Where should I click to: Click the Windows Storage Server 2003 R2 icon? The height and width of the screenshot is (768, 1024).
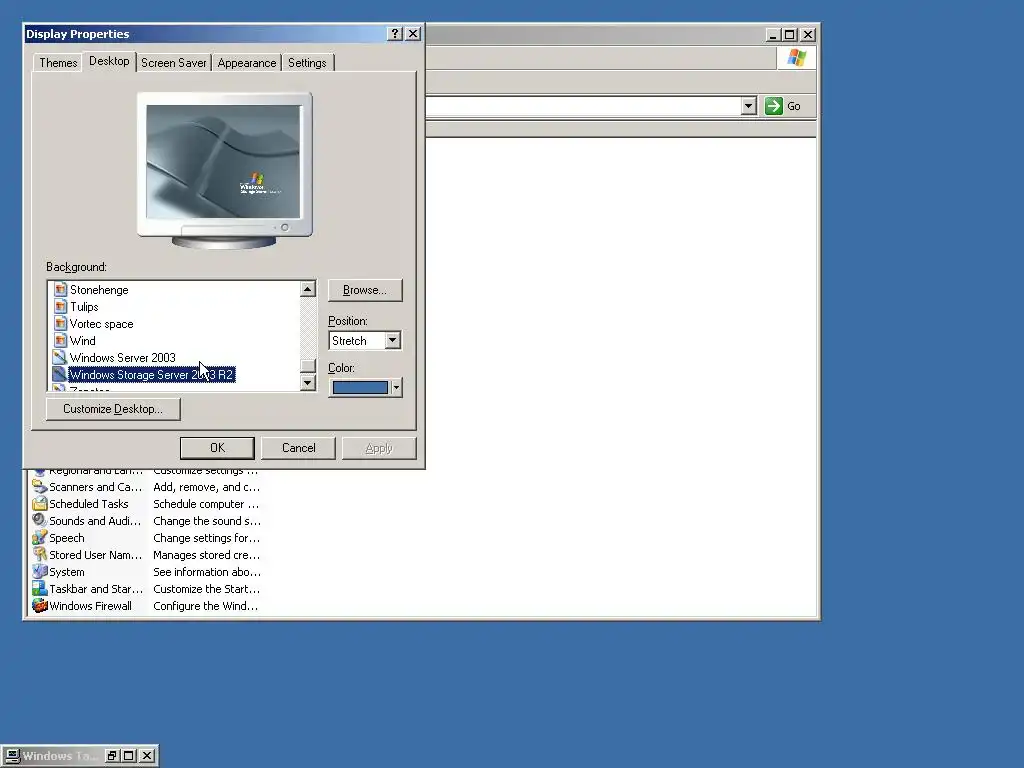[60, 374]
